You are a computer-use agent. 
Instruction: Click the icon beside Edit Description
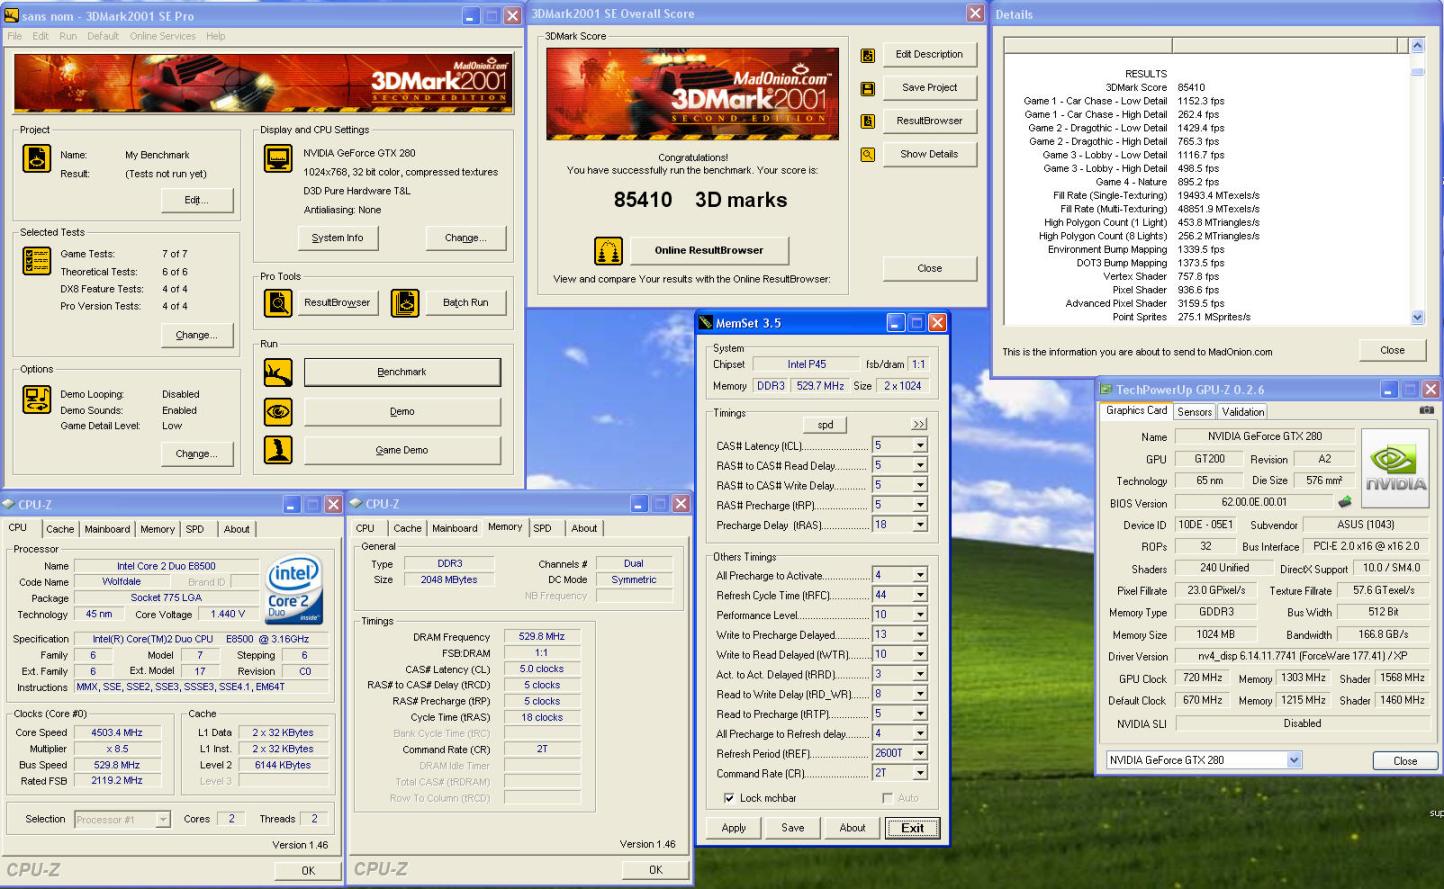tap(867, 55)
